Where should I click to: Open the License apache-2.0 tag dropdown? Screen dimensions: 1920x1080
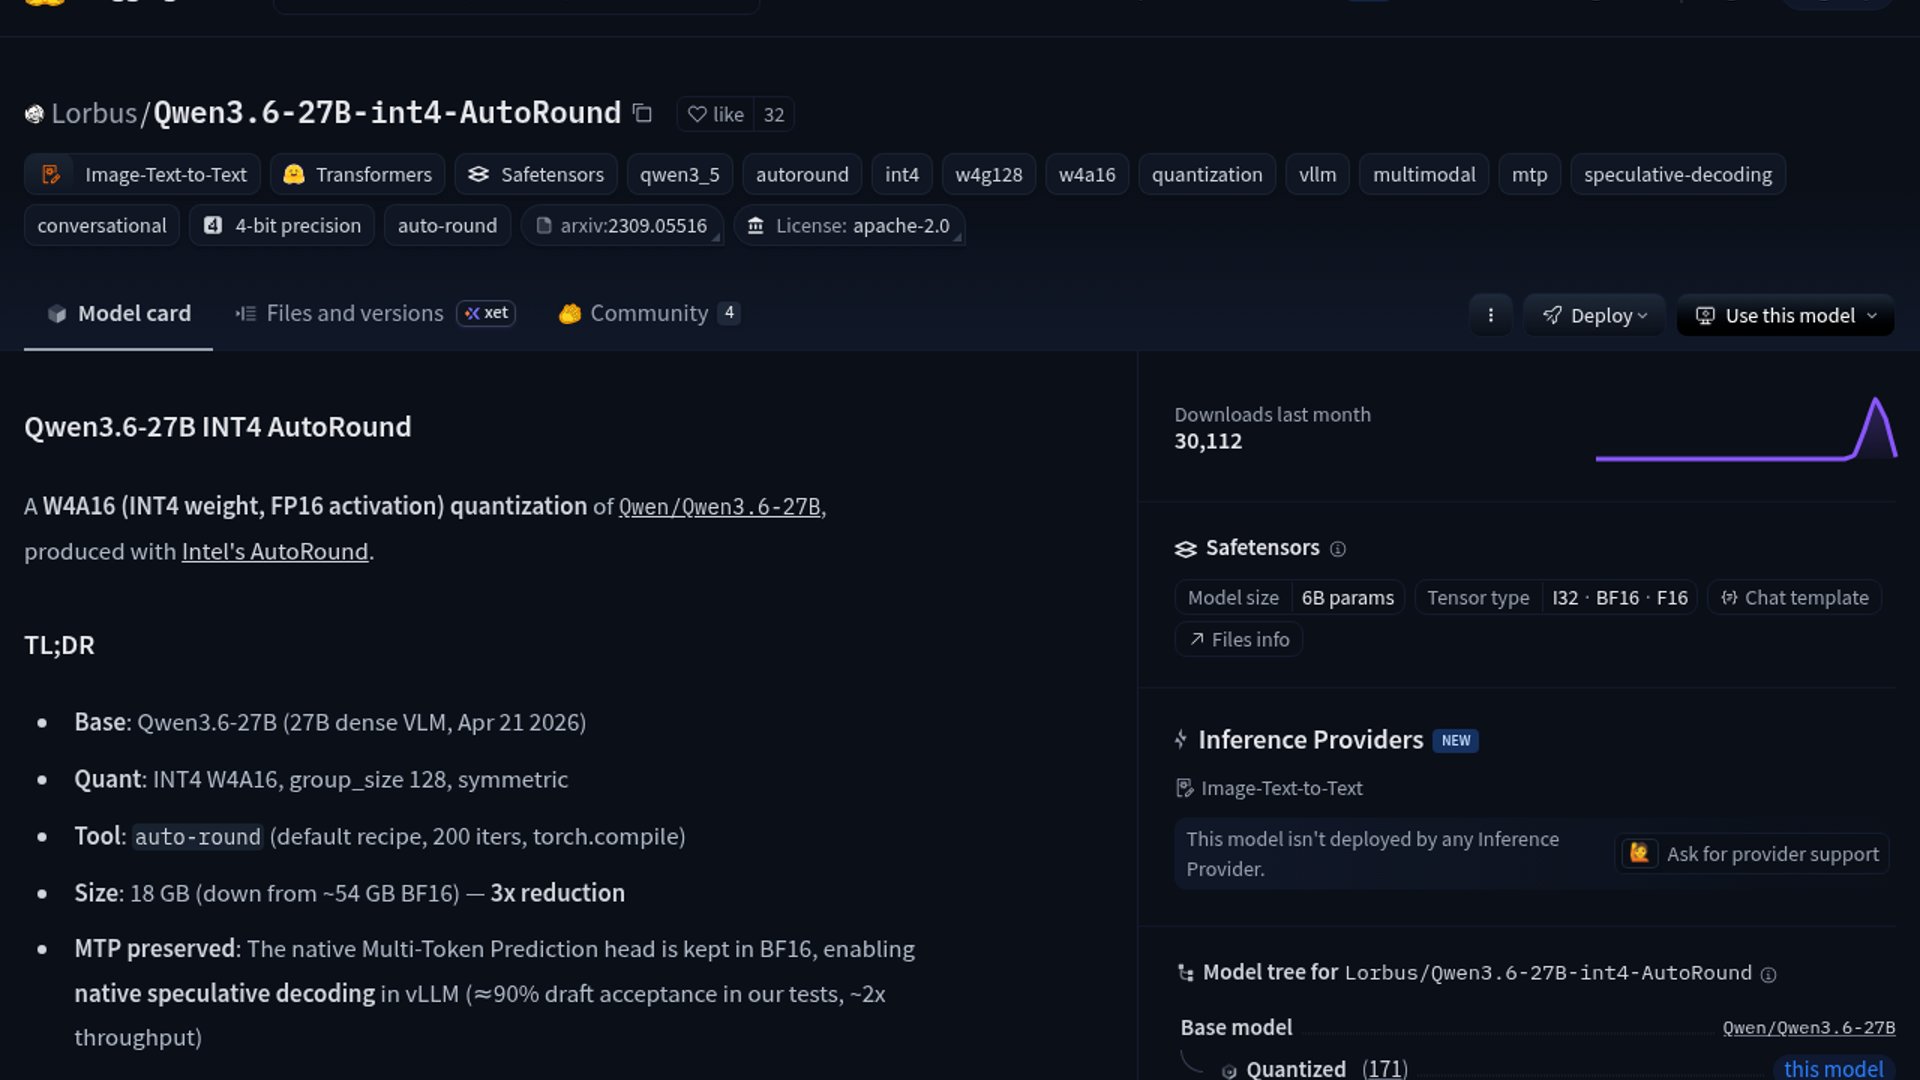pos(849,226)
